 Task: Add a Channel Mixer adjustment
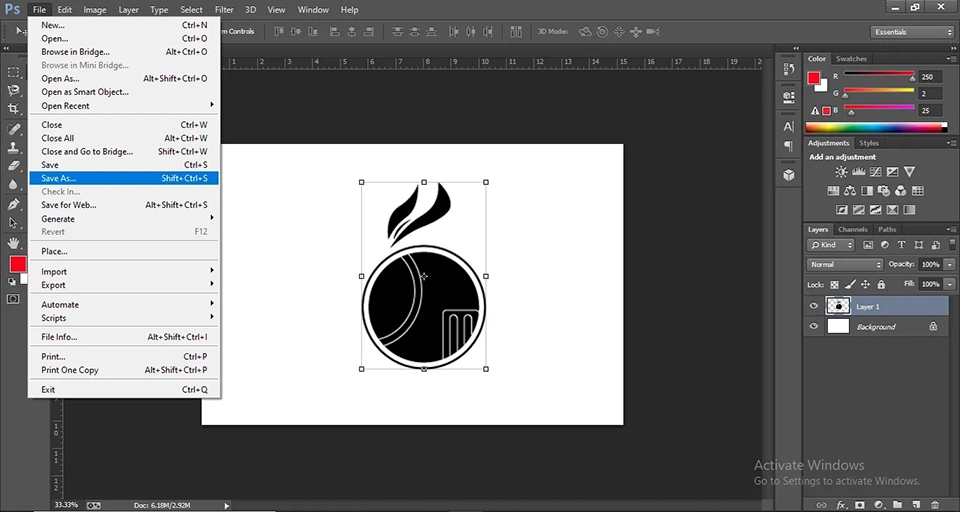tap(900, 190)
